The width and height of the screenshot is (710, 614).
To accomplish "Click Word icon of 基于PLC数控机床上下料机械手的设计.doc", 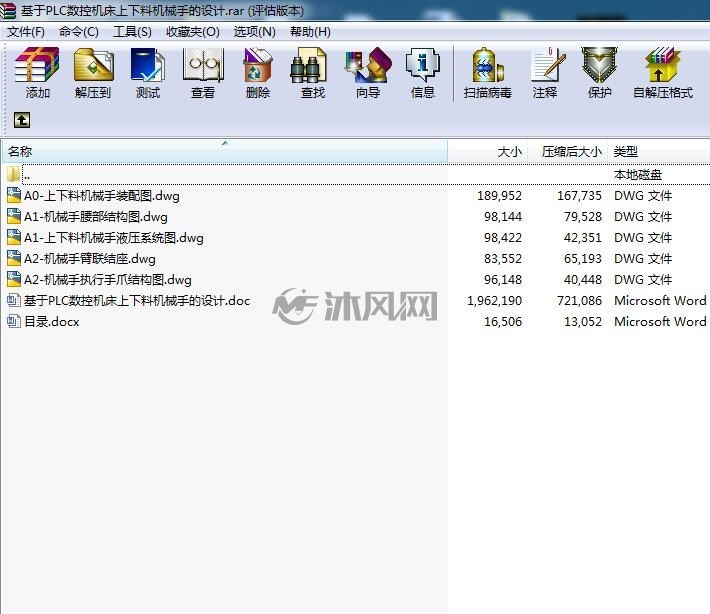I will tap(14, 300).
